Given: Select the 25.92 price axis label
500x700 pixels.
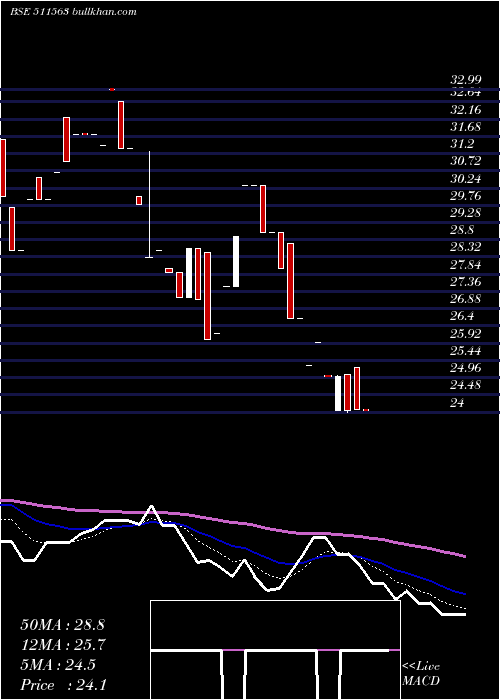Looking at the screenshot, I should pyautogui.click(x=466, y=333).
